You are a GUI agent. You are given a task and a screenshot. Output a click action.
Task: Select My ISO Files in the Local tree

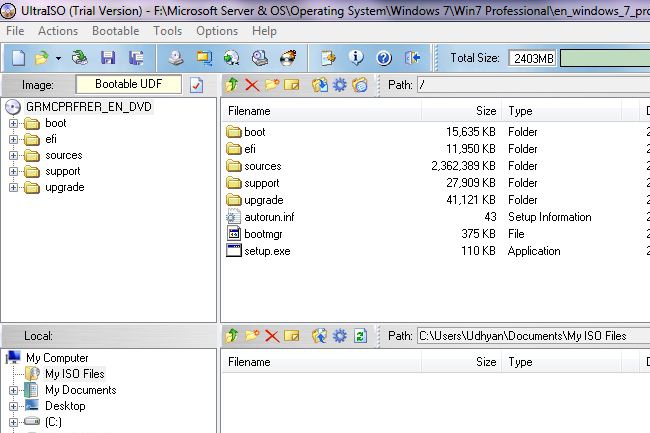pyautogui.click(x=75, y=374)
